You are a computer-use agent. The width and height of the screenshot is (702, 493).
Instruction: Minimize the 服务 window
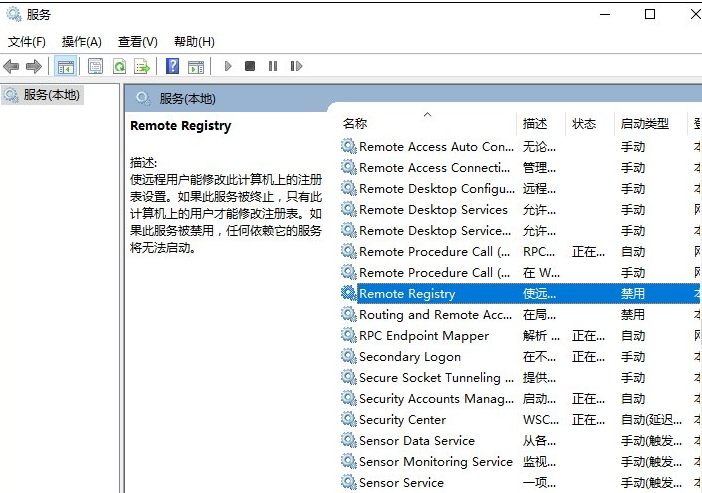tap(605, 14)
